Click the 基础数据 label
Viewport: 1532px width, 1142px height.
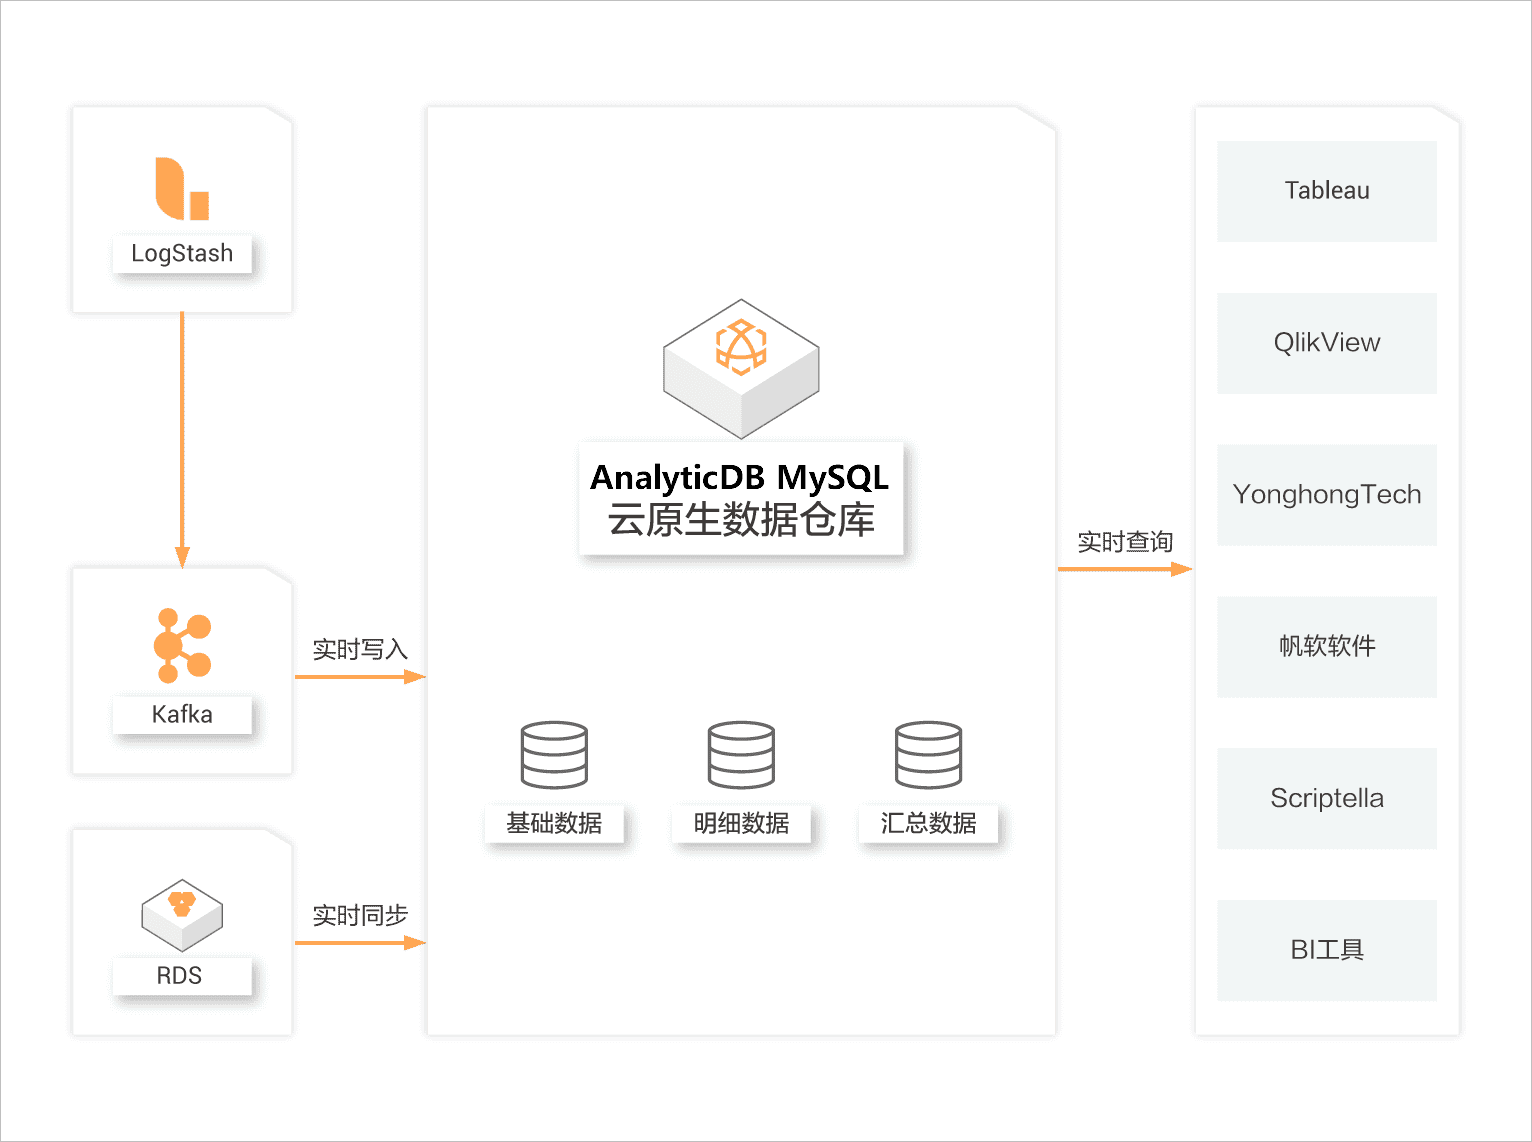coord(554,823)
